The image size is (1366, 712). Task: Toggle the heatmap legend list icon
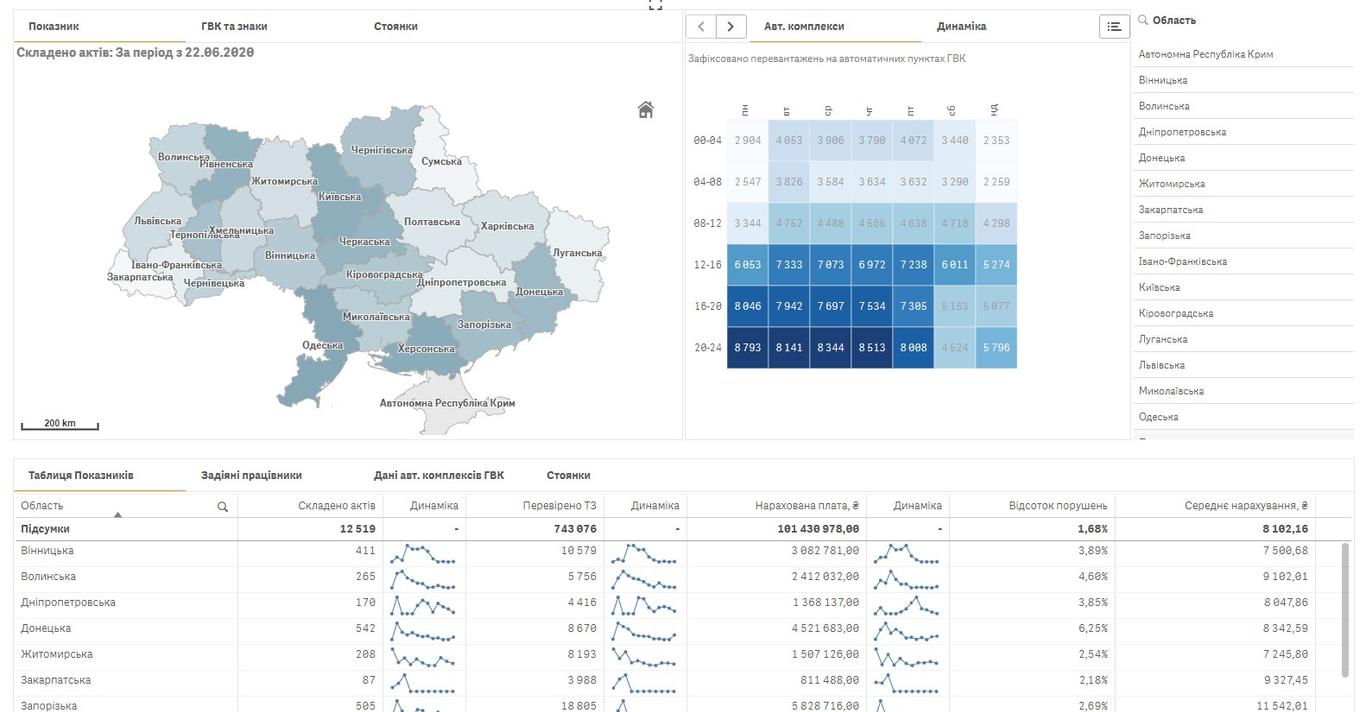[x=1113, y=27]
